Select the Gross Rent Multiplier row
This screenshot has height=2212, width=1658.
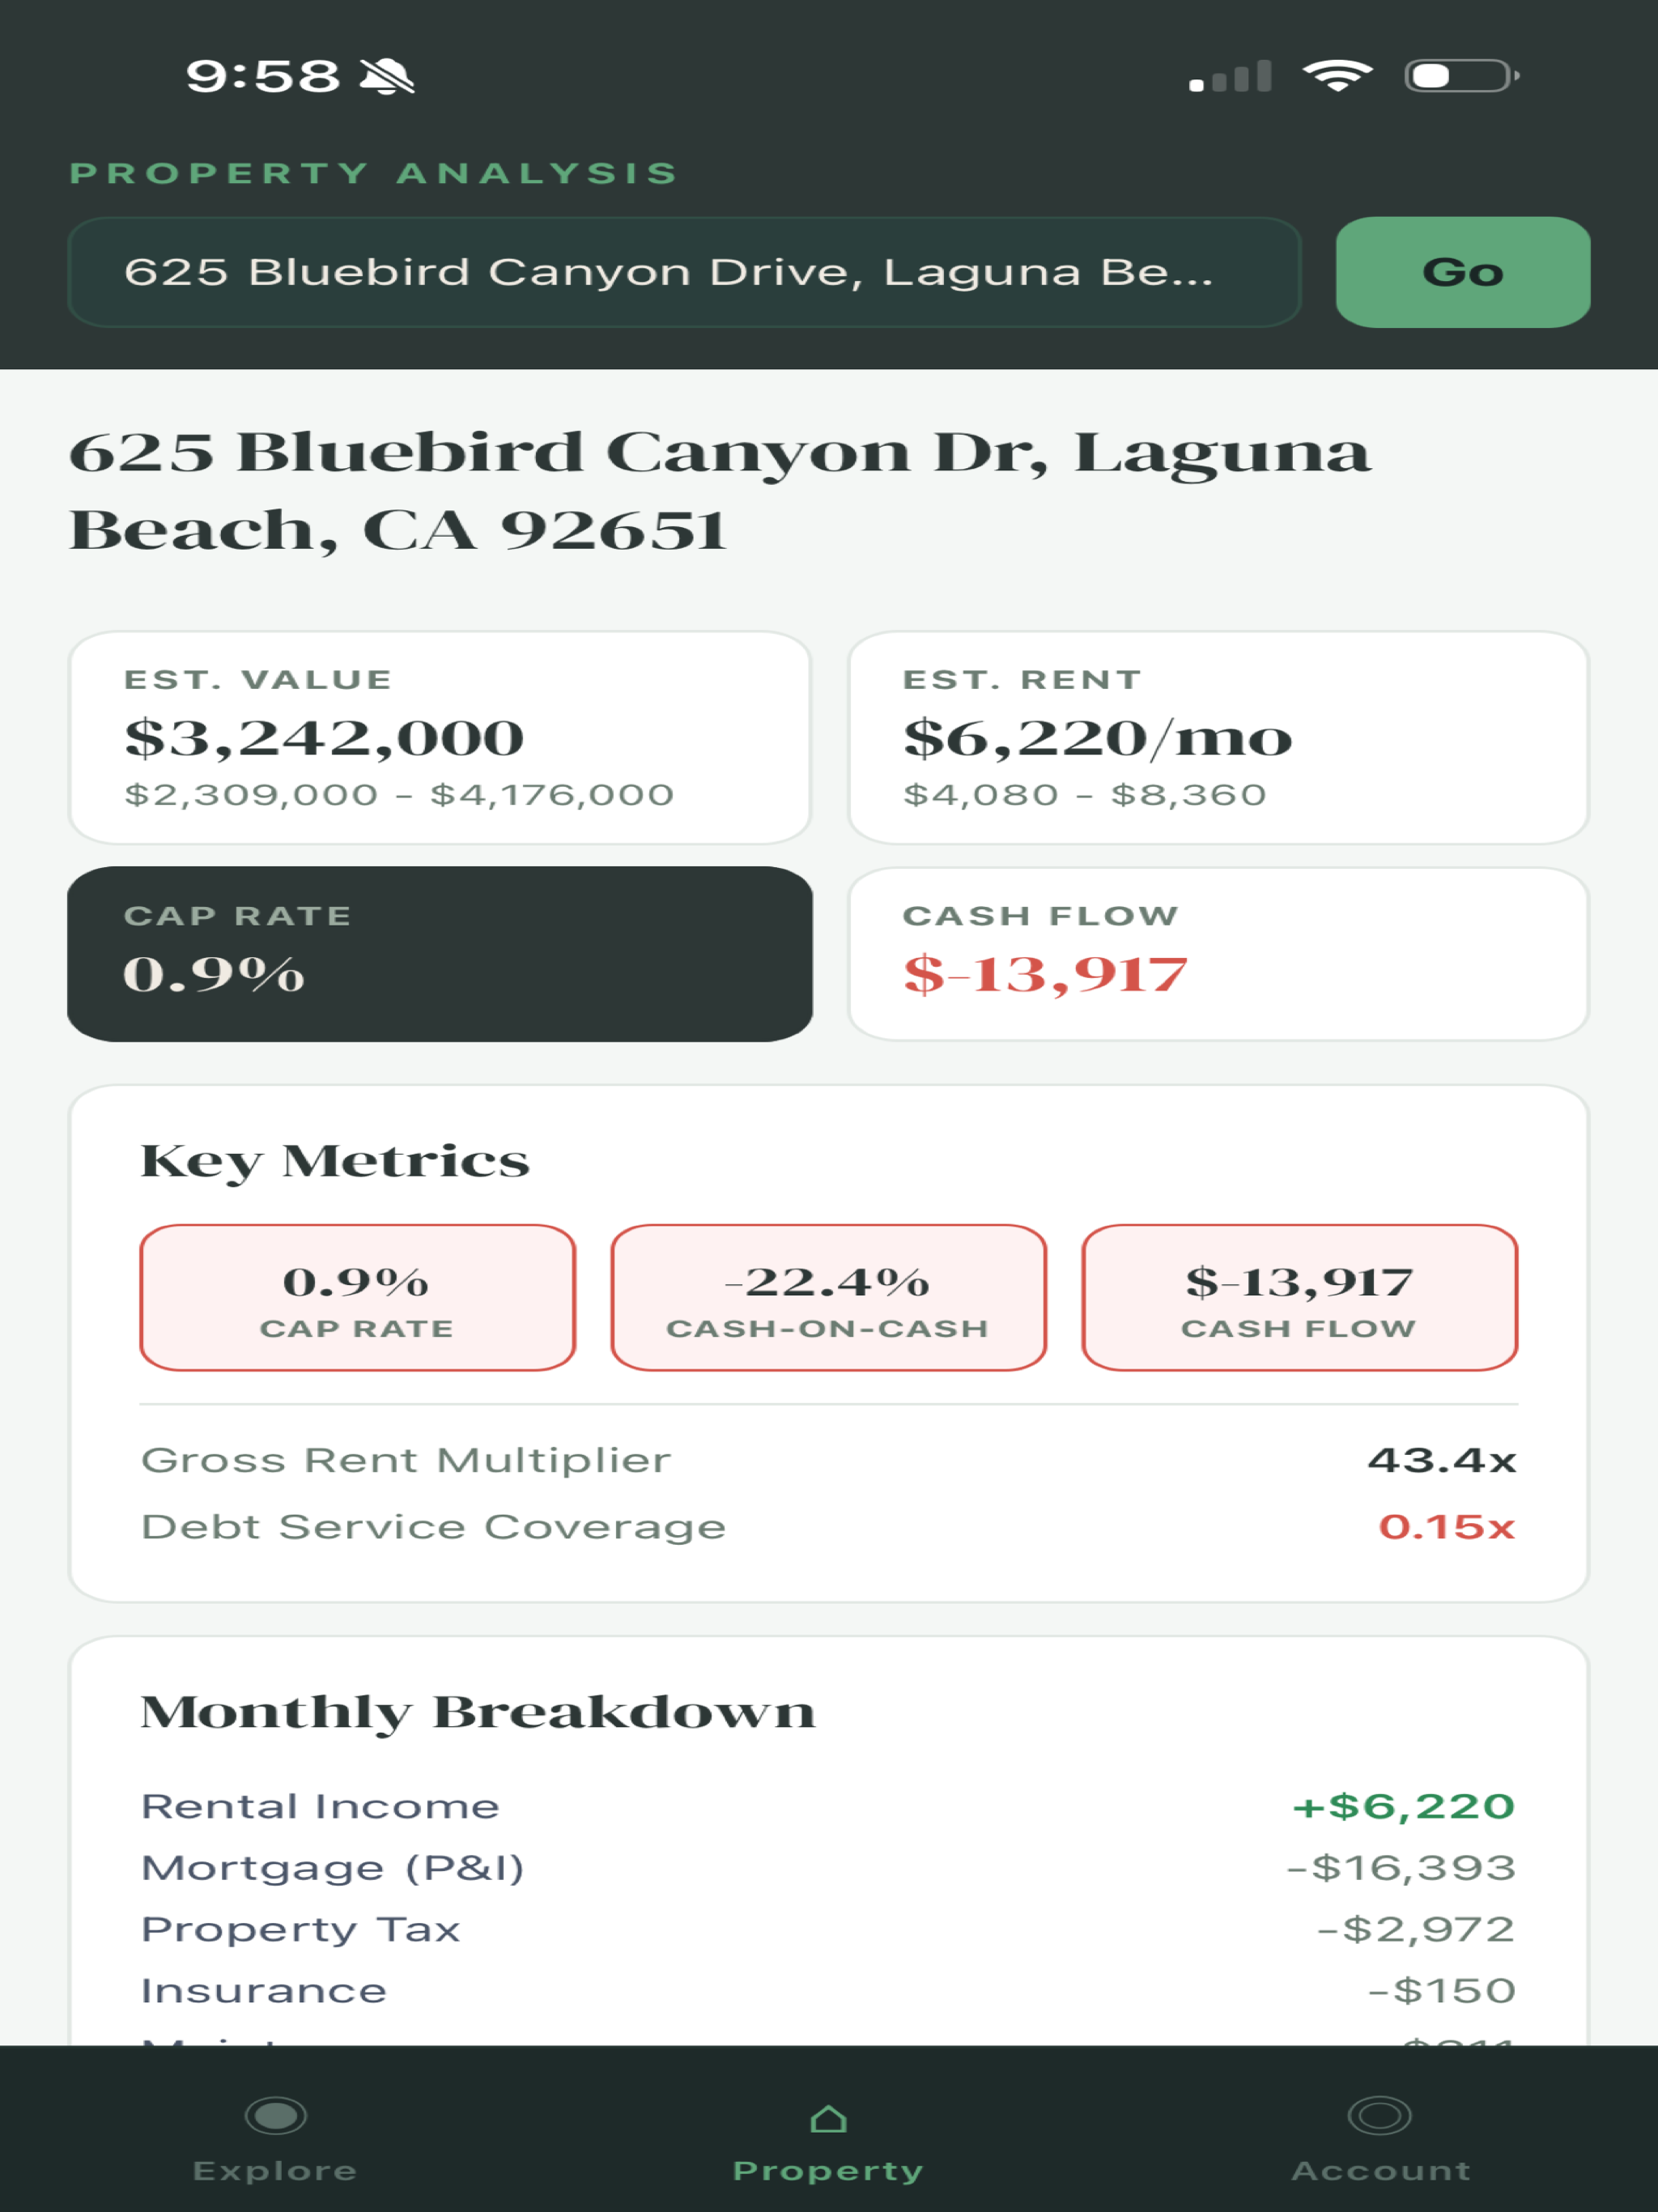(828, 1460)
